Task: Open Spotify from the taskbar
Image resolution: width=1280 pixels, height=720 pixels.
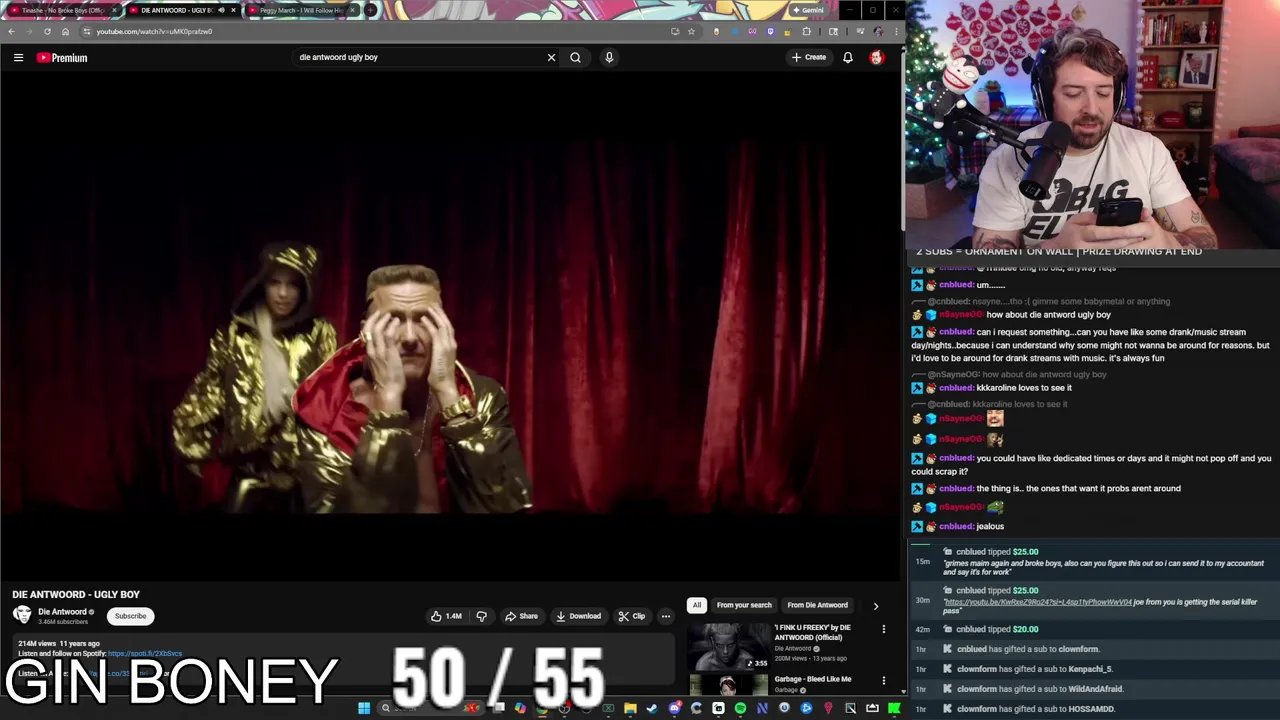Action: click(x=740, y=708)
